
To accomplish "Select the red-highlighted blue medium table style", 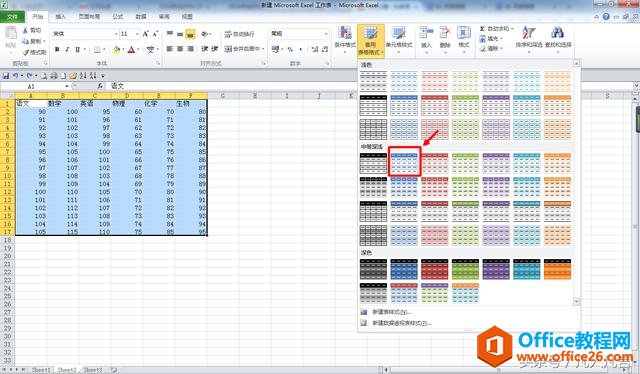I will (404, 162).
